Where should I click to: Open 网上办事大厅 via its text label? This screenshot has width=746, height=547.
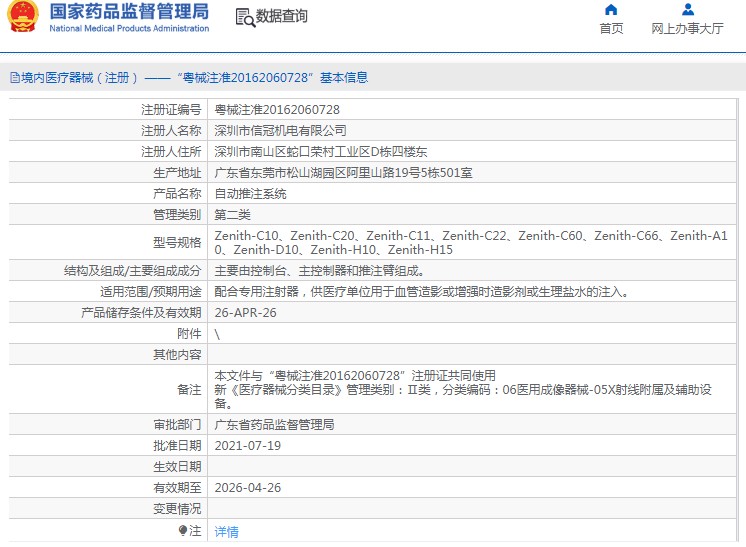[687, 29]
